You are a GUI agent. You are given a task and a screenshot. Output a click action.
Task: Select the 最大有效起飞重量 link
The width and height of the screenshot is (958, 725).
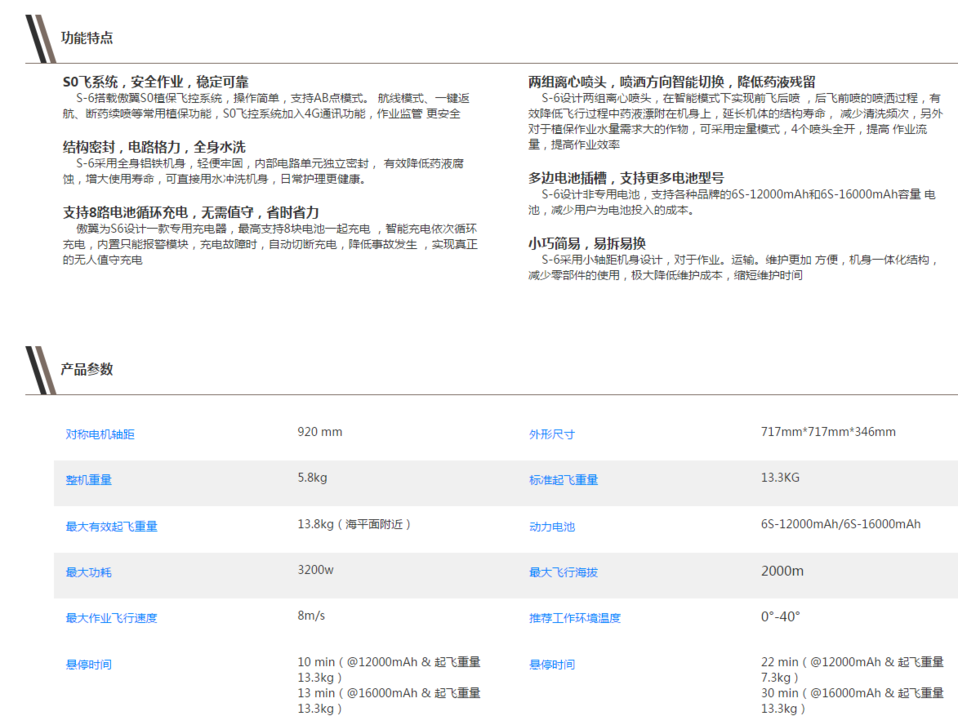[x=111, y=526]
